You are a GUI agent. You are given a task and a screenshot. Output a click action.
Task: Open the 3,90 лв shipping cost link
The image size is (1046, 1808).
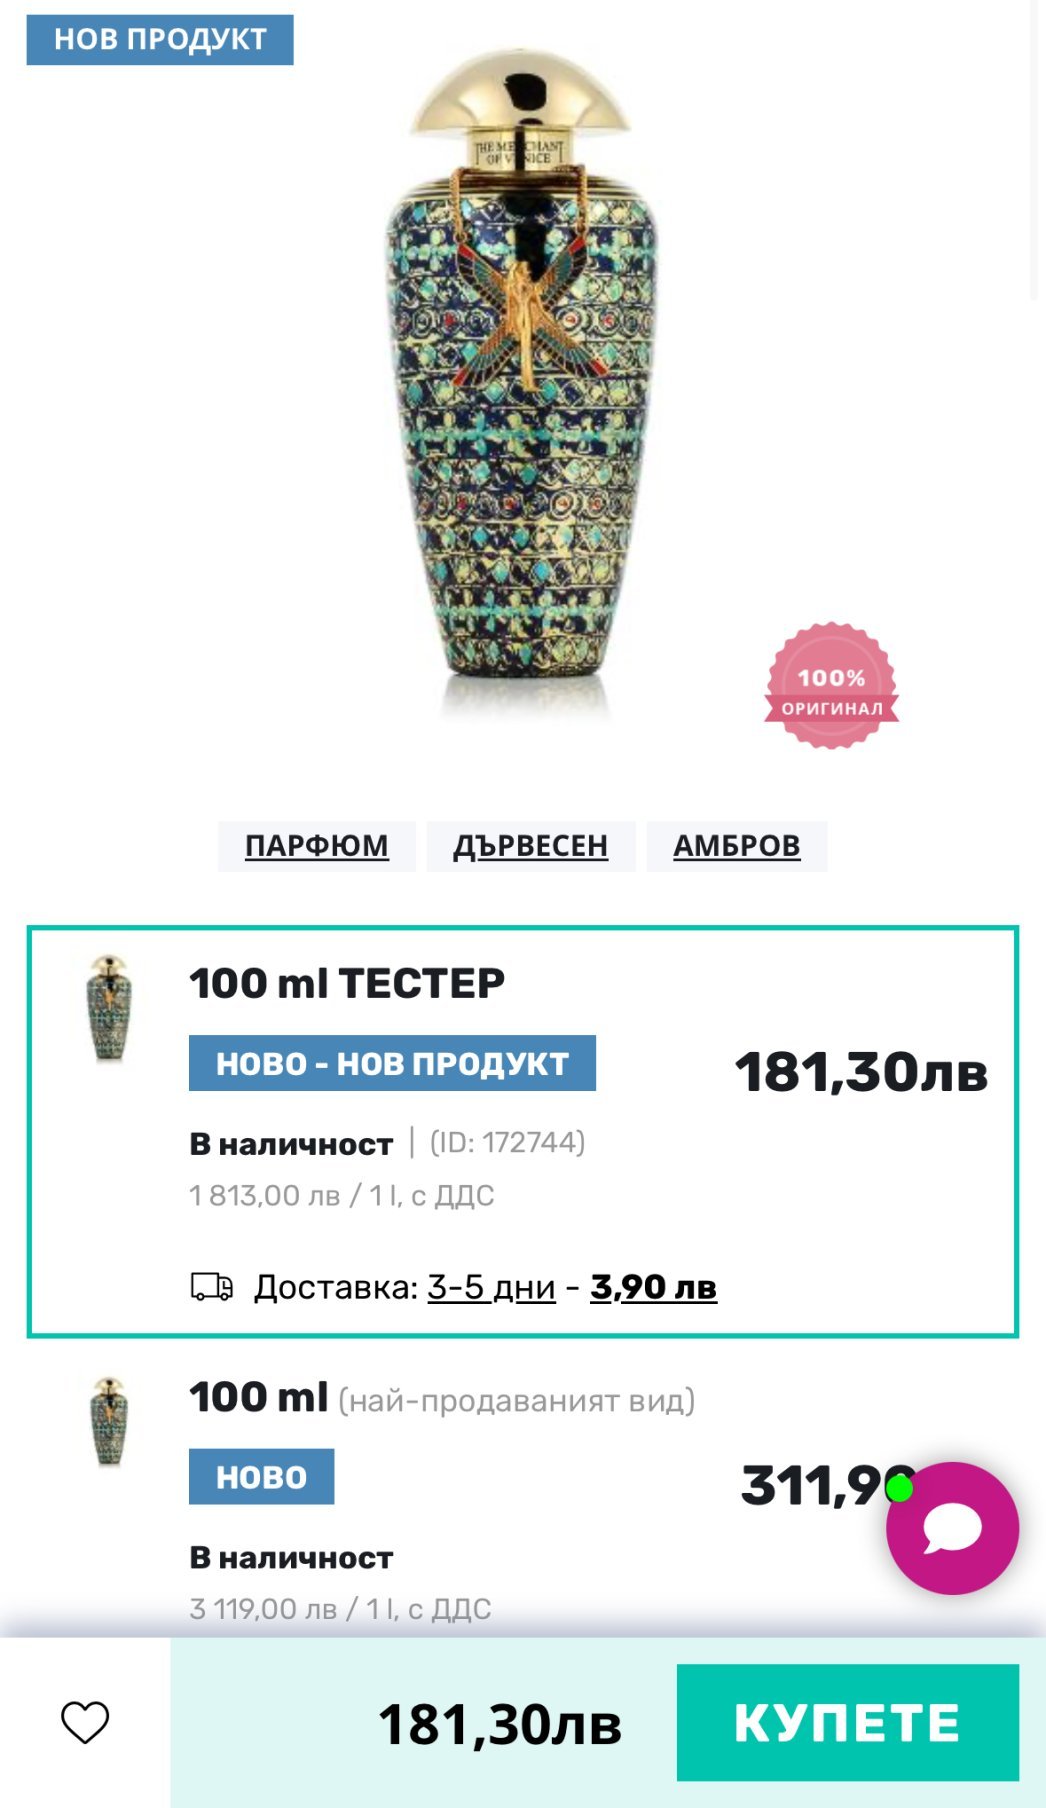pyautogui.click(x=653, y=1287)
